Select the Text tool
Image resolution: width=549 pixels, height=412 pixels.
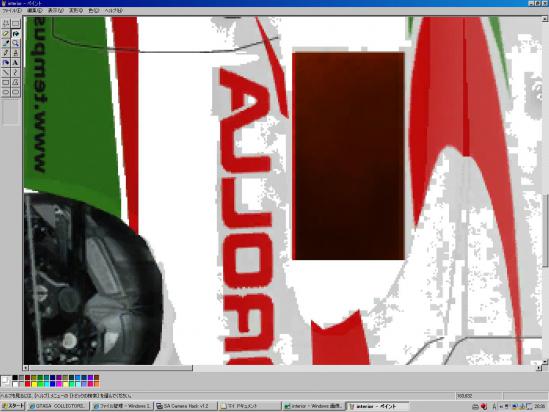(x=16, y=63)
